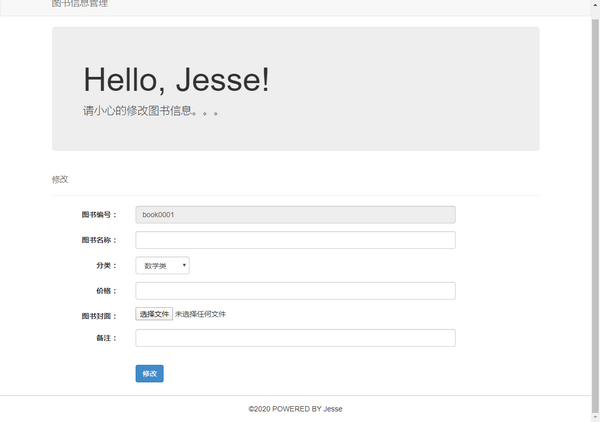Click the vertical scrollbar thumb

(595, 215)
